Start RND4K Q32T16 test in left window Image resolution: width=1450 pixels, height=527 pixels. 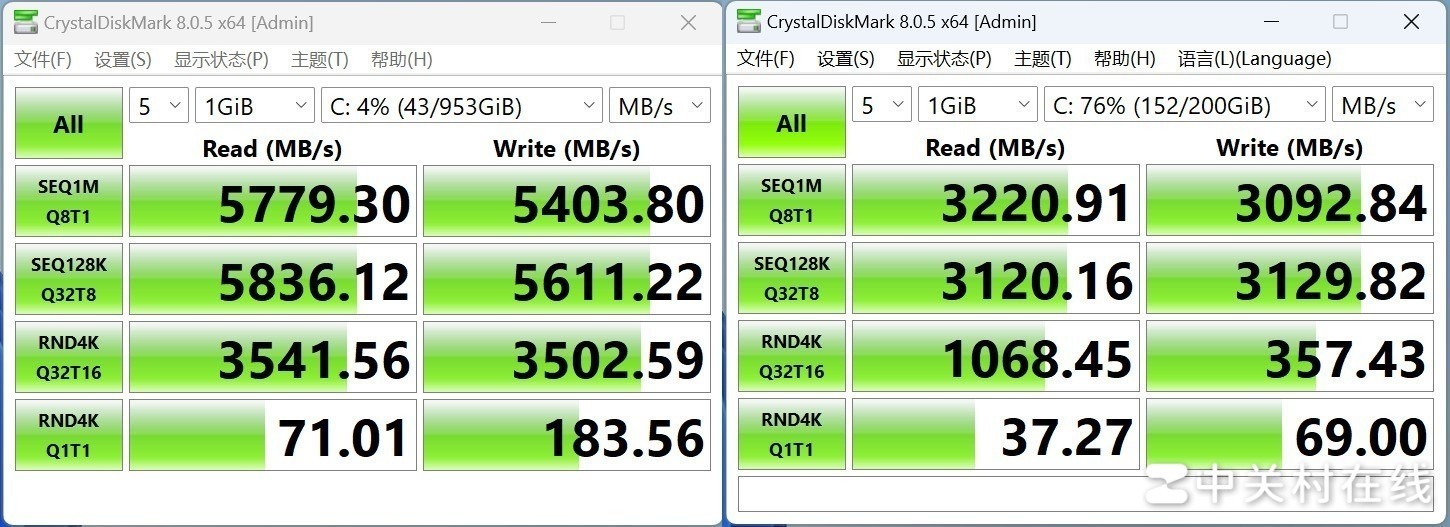click(69, 357)
